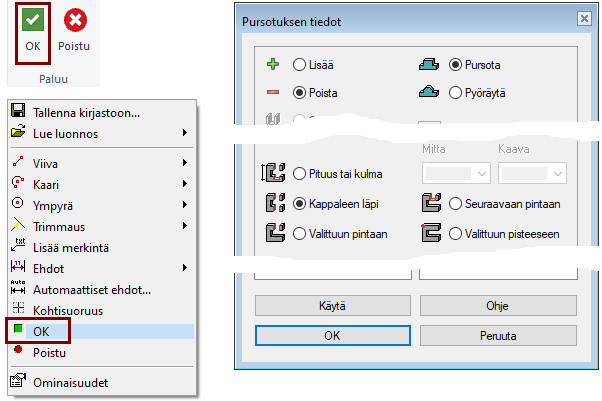Click the Pursota extrude shape icon
Viewport: 602px width, 401px height.
point(428,64)
